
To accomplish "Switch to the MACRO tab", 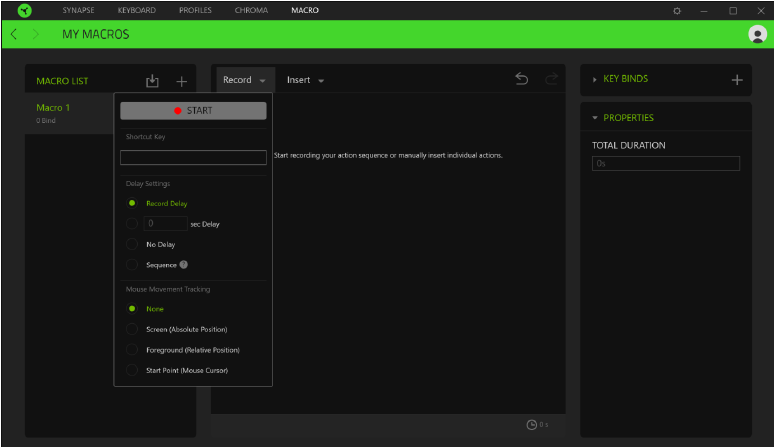I will 305,10.
